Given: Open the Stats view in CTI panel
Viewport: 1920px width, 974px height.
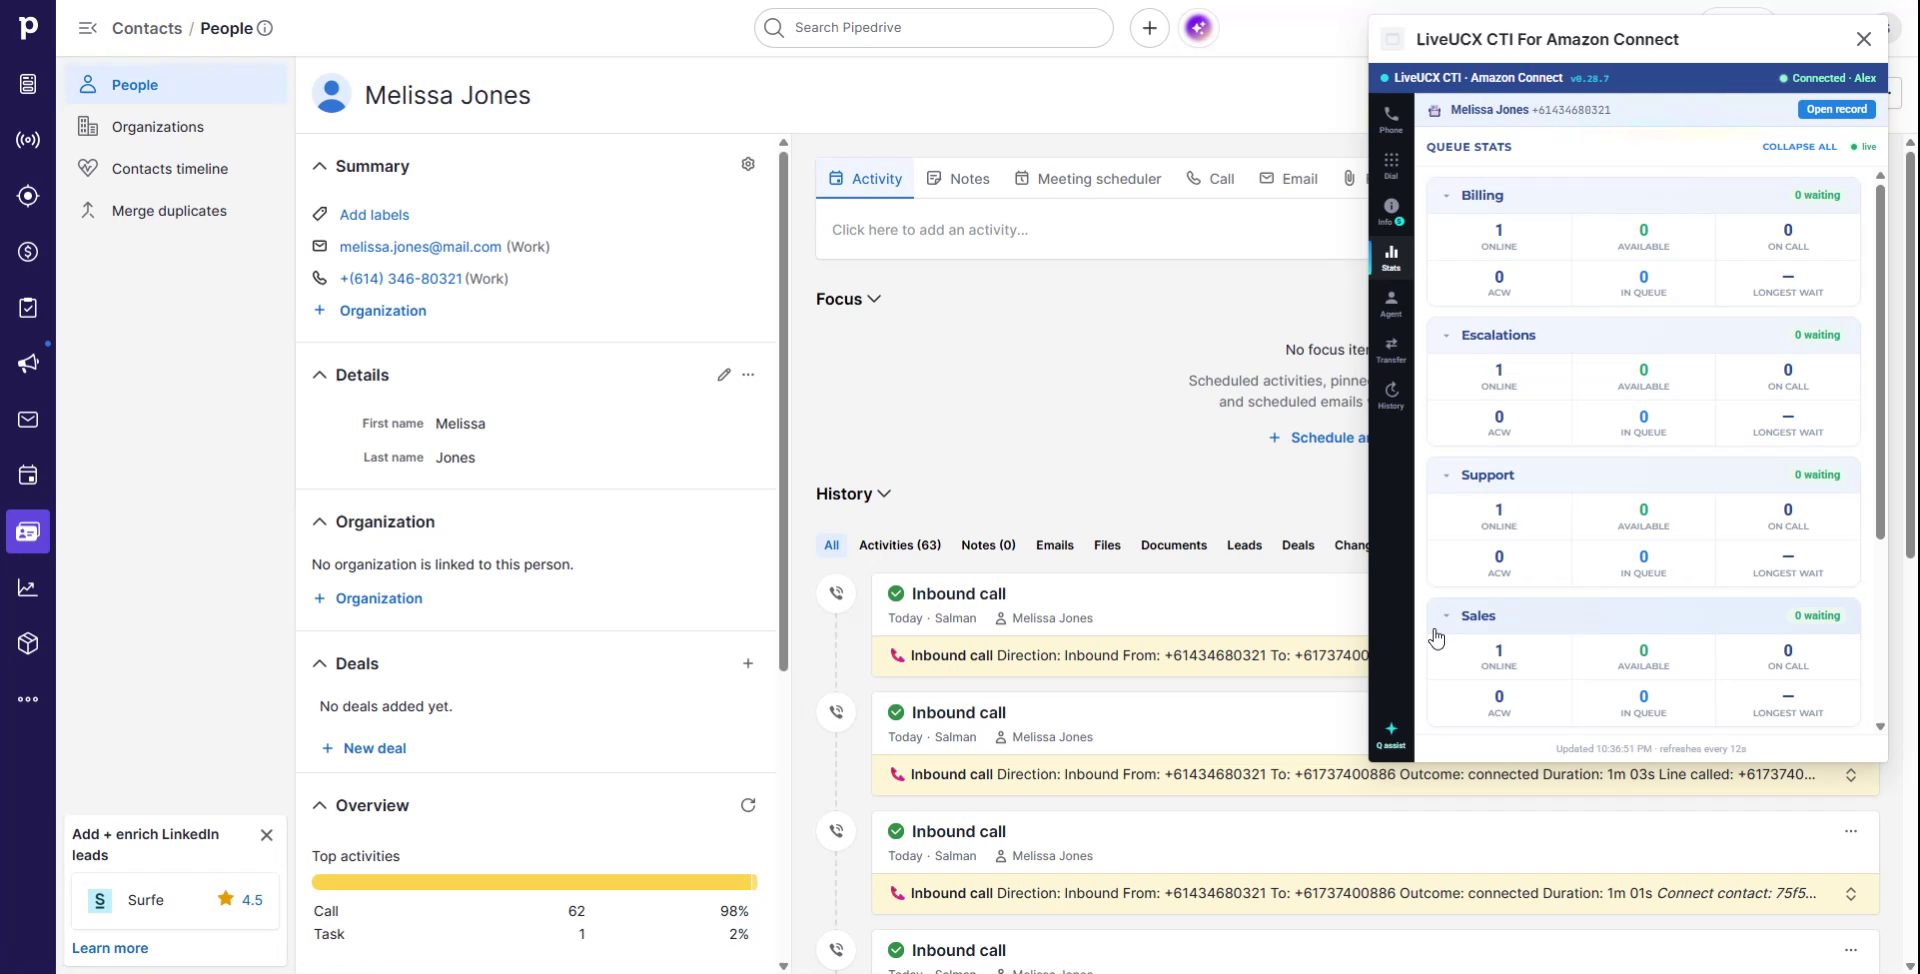Looking at the screenshot, I should pos(1391,257).
